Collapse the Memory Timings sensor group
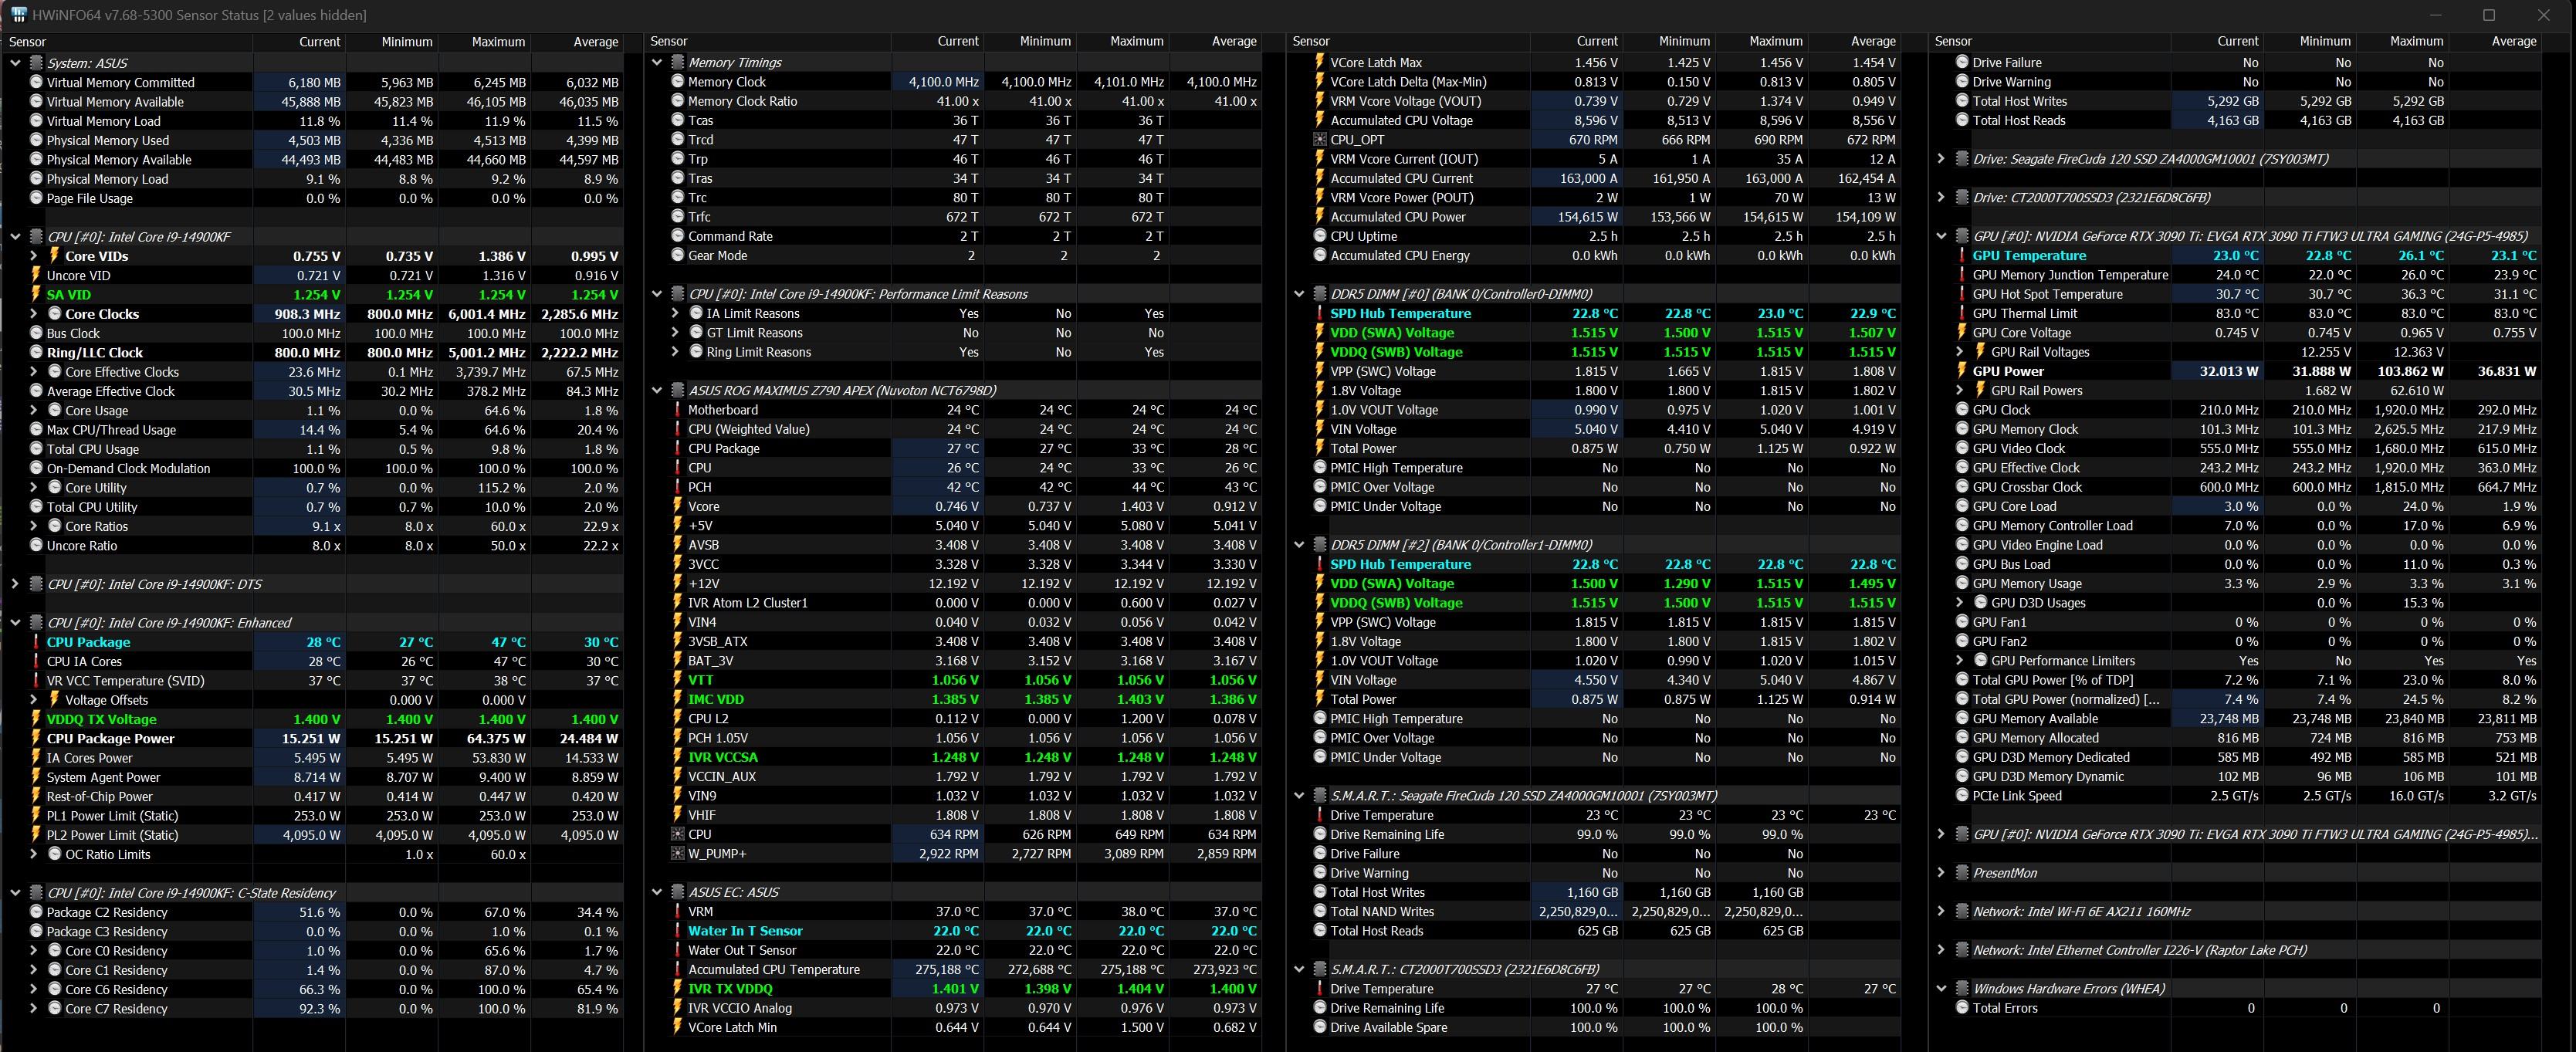2576x1052 pixels. point(657,62)
